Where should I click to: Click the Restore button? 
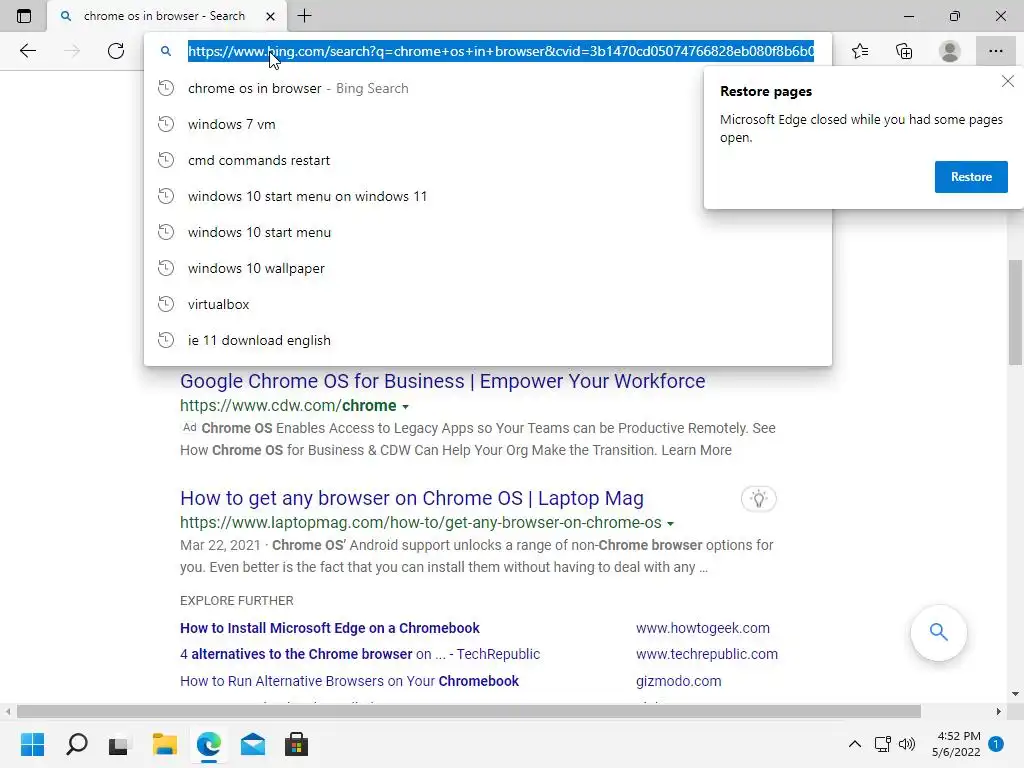point(971,177)
